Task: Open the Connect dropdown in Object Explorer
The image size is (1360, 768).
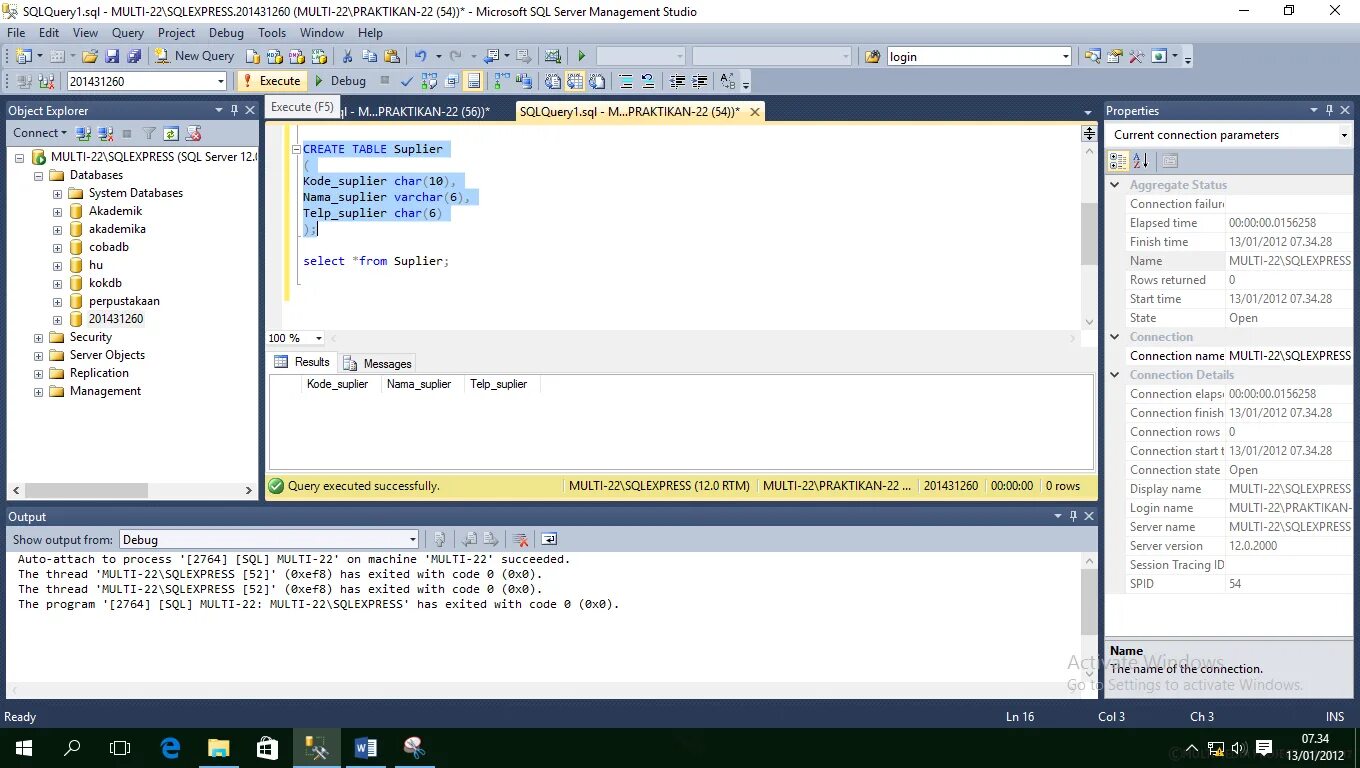Action: pyautogui.click(x=40, y=133)
